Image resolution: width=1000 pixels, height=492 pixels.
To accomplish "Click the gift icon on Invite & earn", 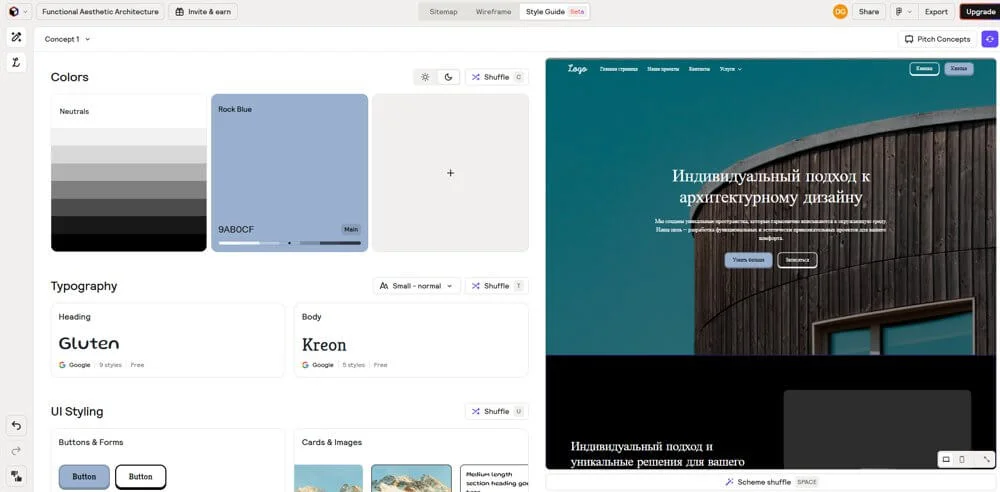I will click(x=180, y=11).
